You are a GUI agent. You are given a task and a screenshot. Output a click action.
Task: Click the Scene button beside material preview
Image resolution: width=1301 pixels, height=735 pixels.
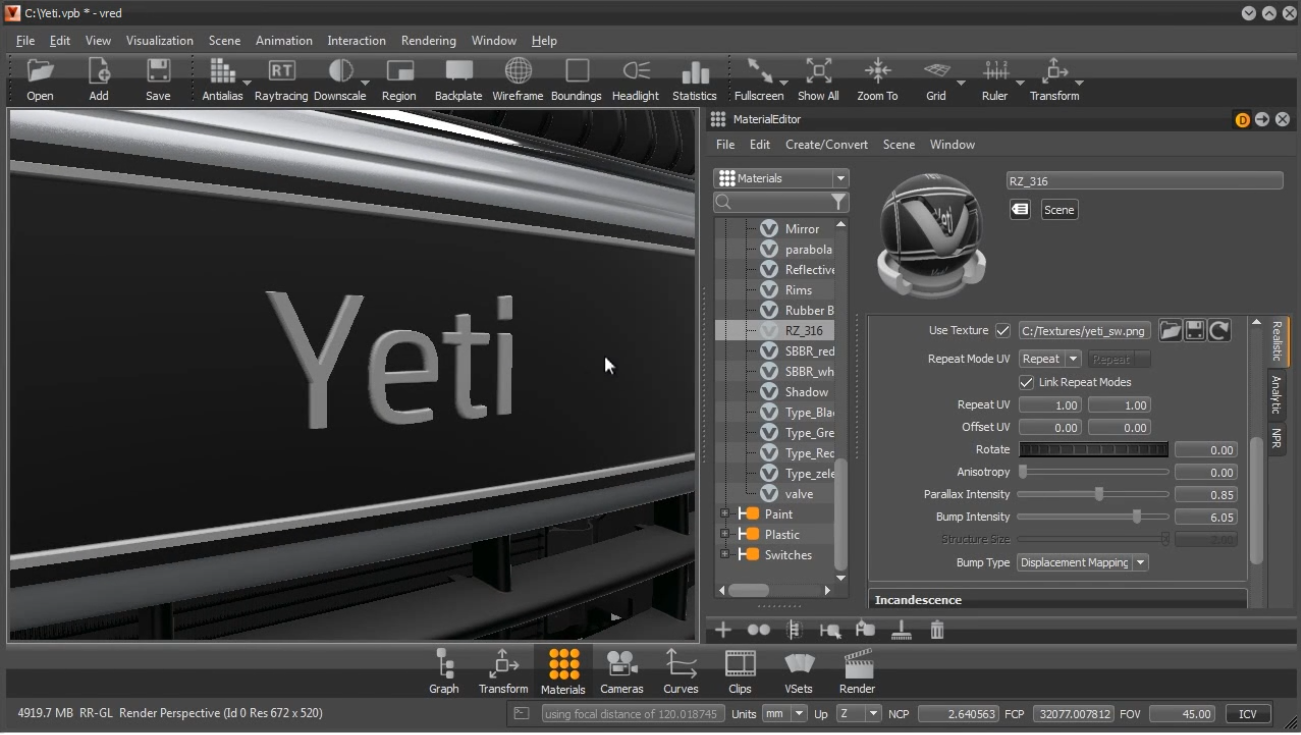click(x=1059, y=210)
